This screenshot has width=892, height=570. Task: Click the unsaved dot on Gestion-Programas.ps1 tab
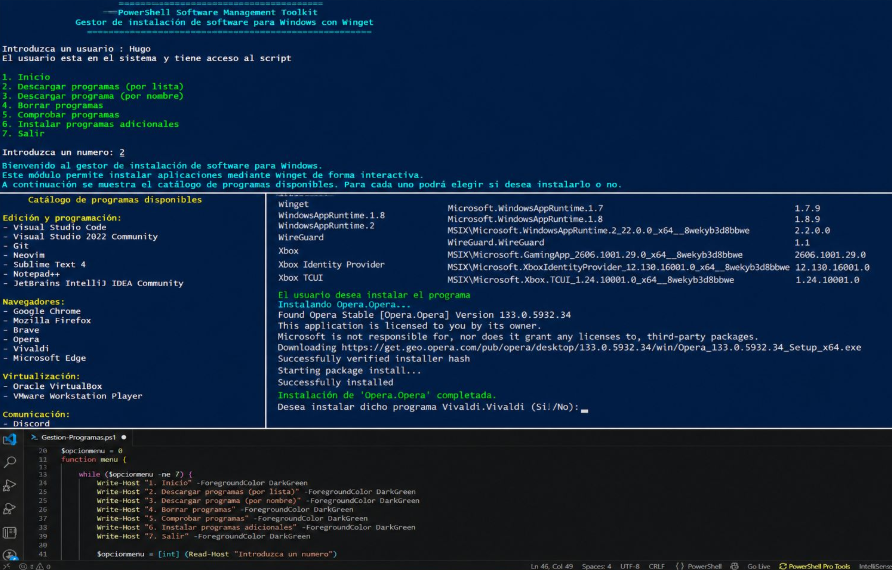[x=123, y=437]
